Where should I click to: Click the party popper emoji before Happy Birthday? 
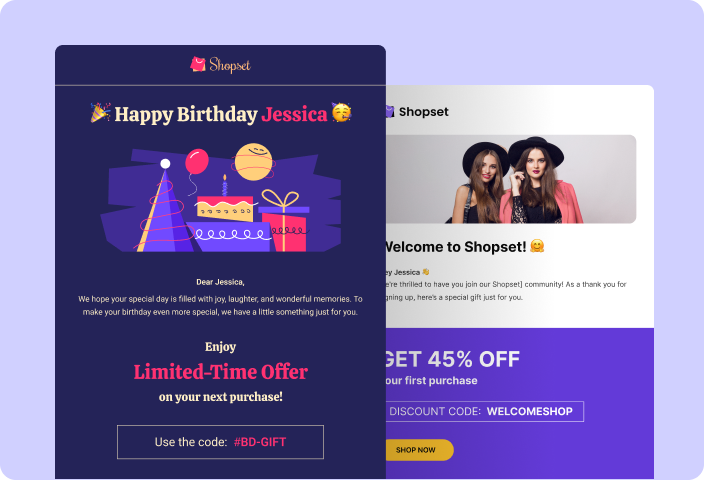pyautogui.click(x=100, y=113)
